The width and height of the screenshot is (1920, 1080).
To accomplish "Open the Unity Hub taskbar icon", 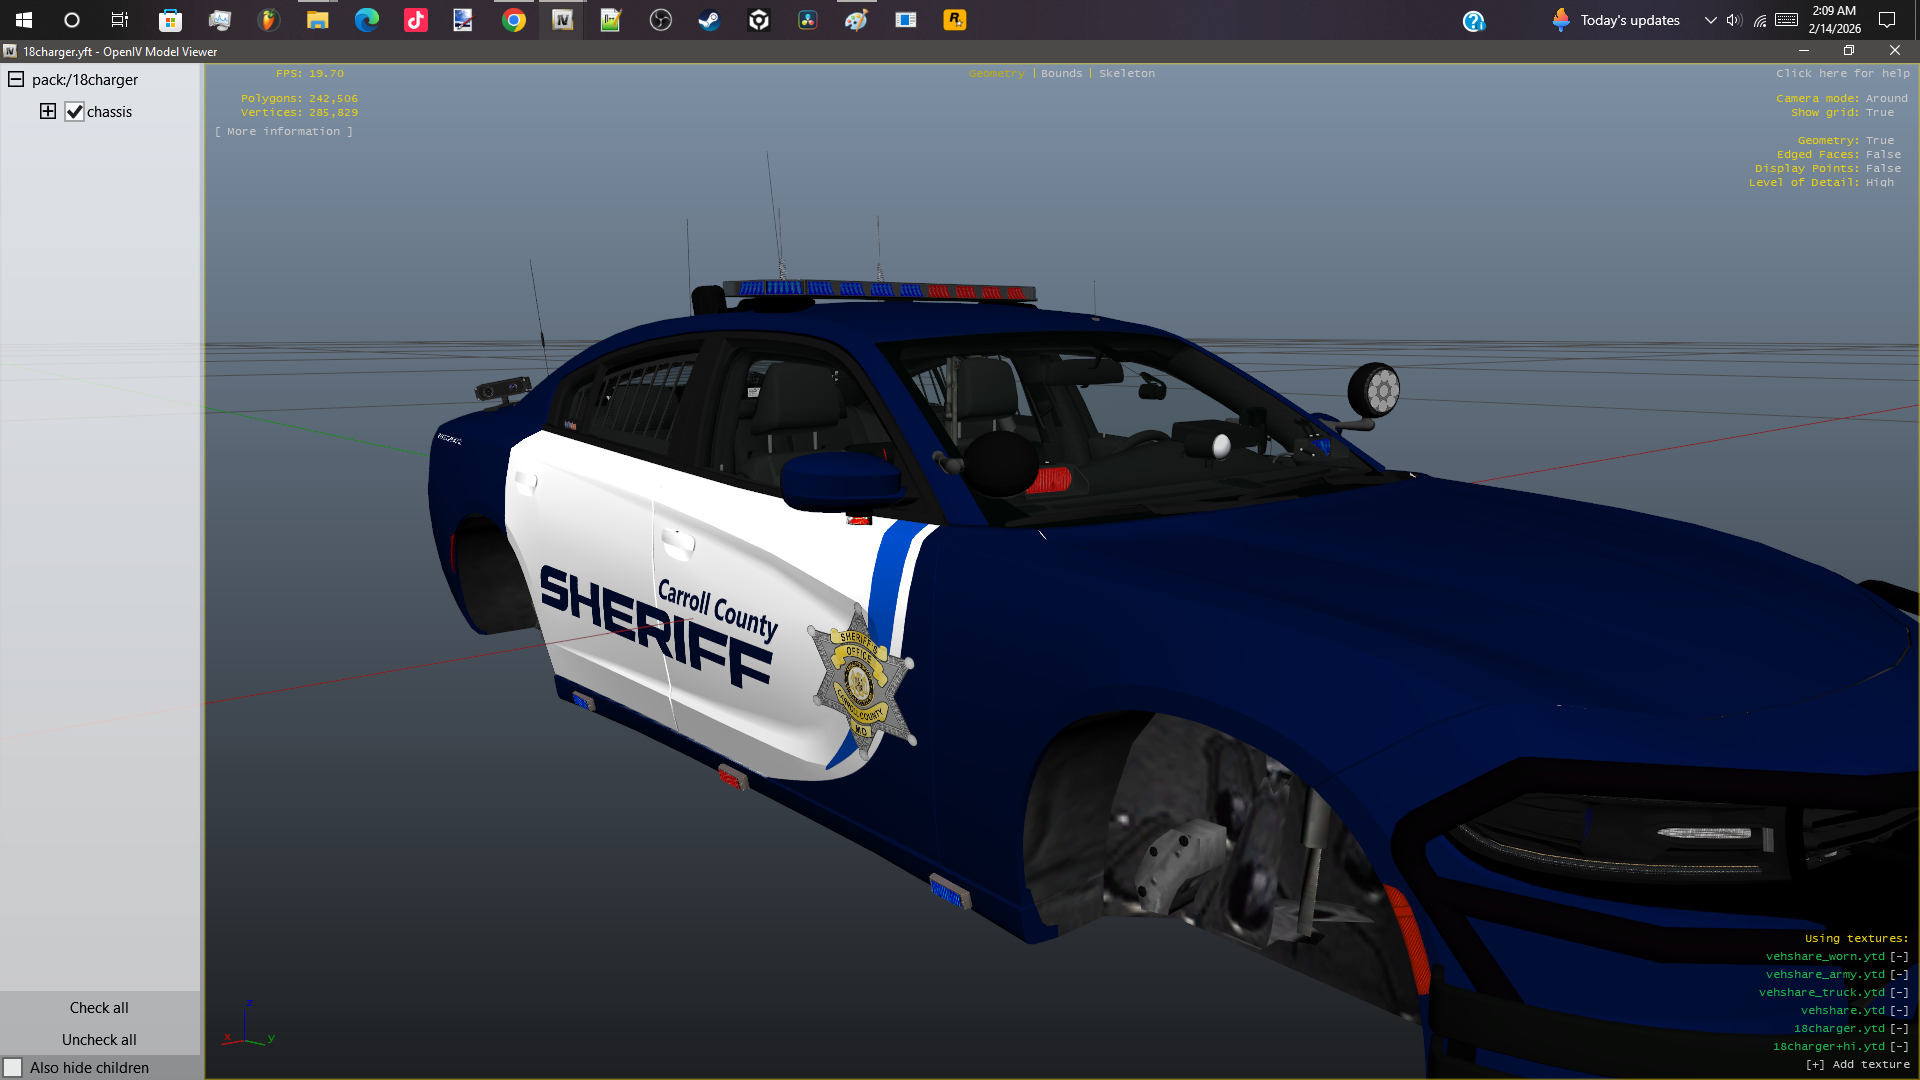I will (x=759, y=20).
